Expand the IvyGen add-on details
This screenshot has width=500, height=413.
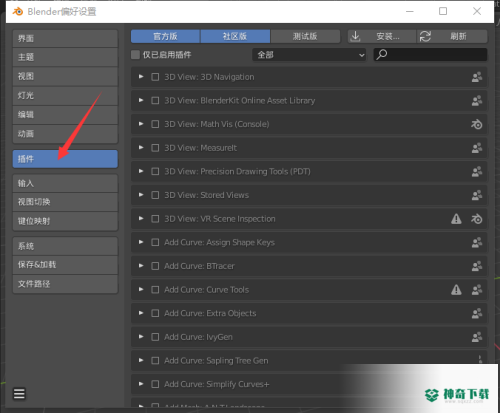(141, 337)
